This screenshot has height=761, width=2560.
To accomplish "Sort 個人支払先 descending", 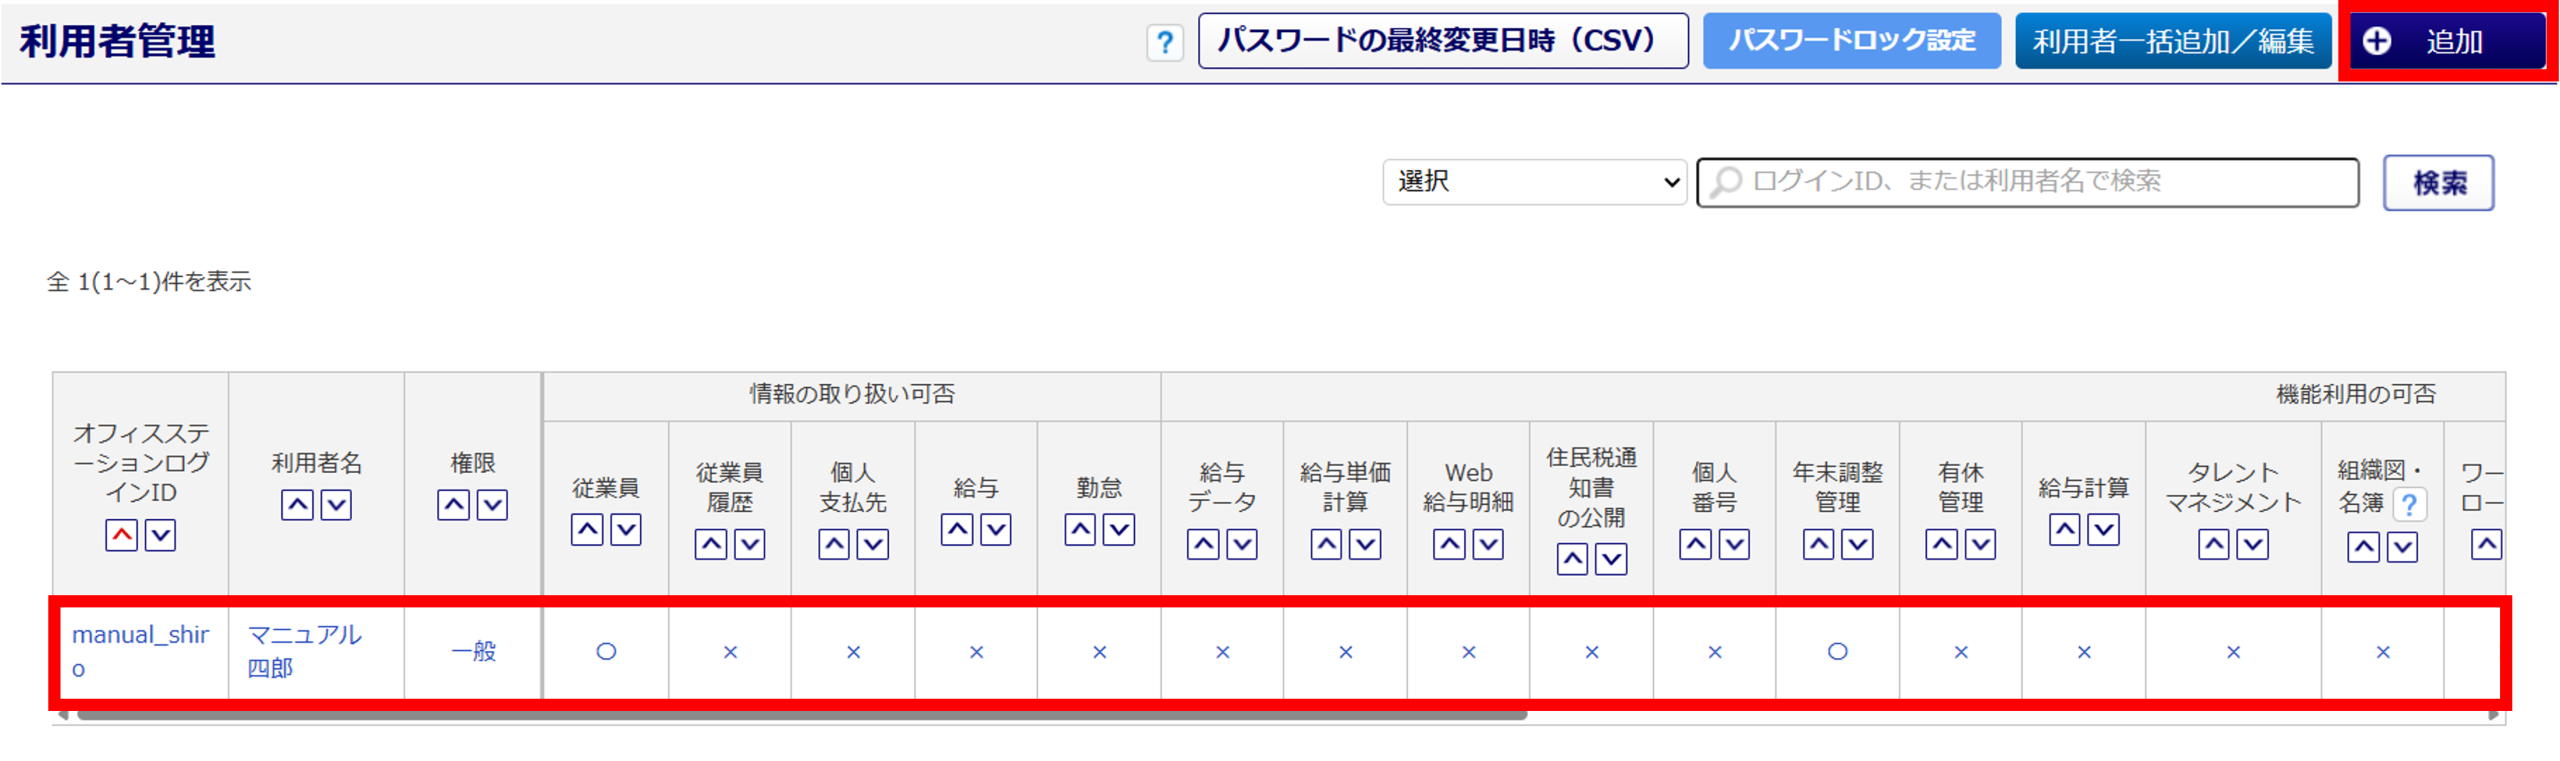I will 873,544.
